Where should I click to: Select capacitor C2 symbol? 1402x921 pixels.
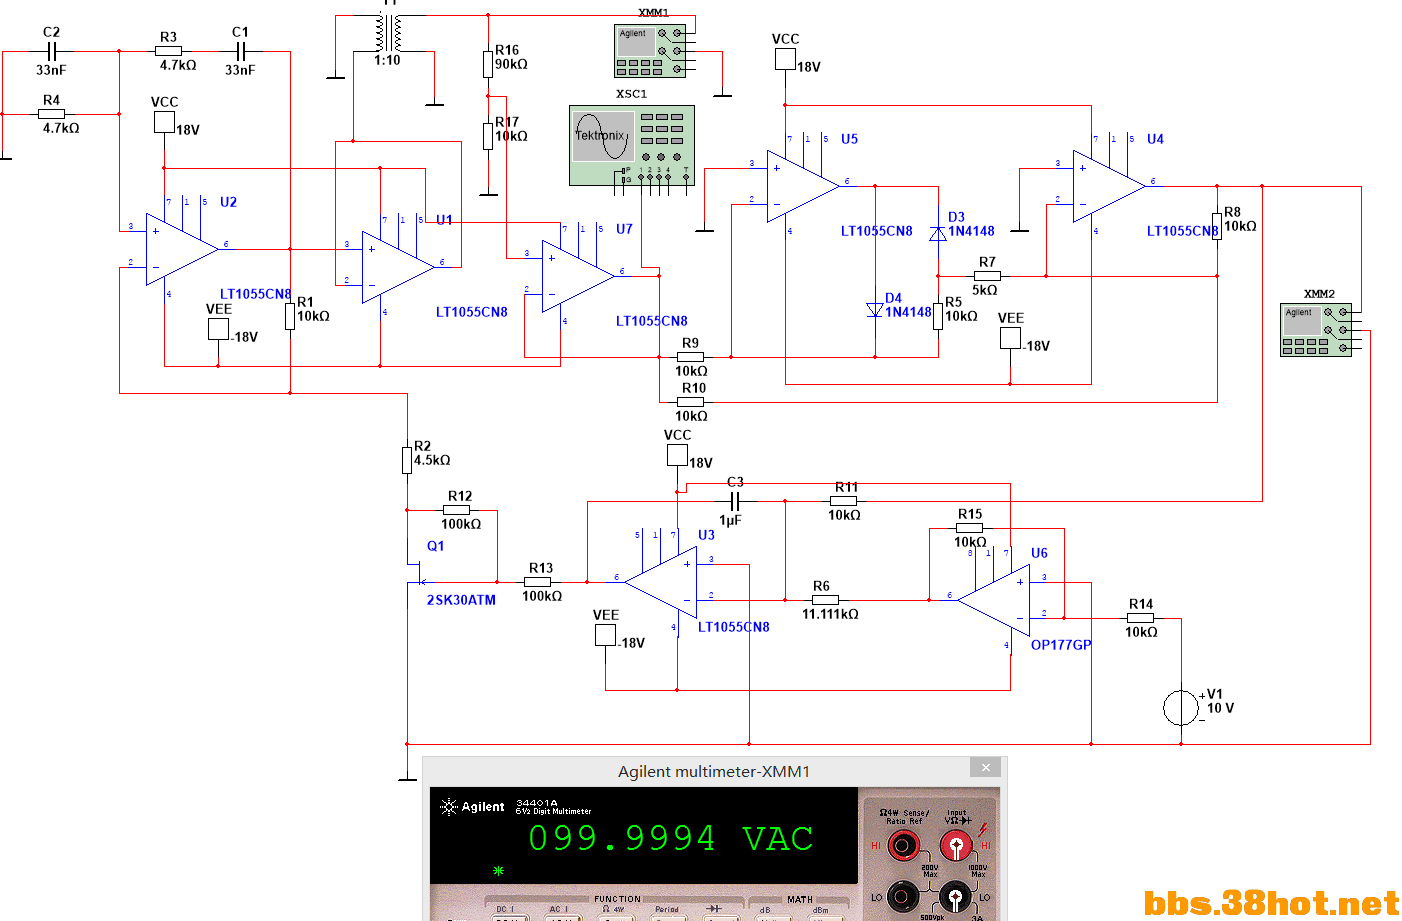[52, 51]
